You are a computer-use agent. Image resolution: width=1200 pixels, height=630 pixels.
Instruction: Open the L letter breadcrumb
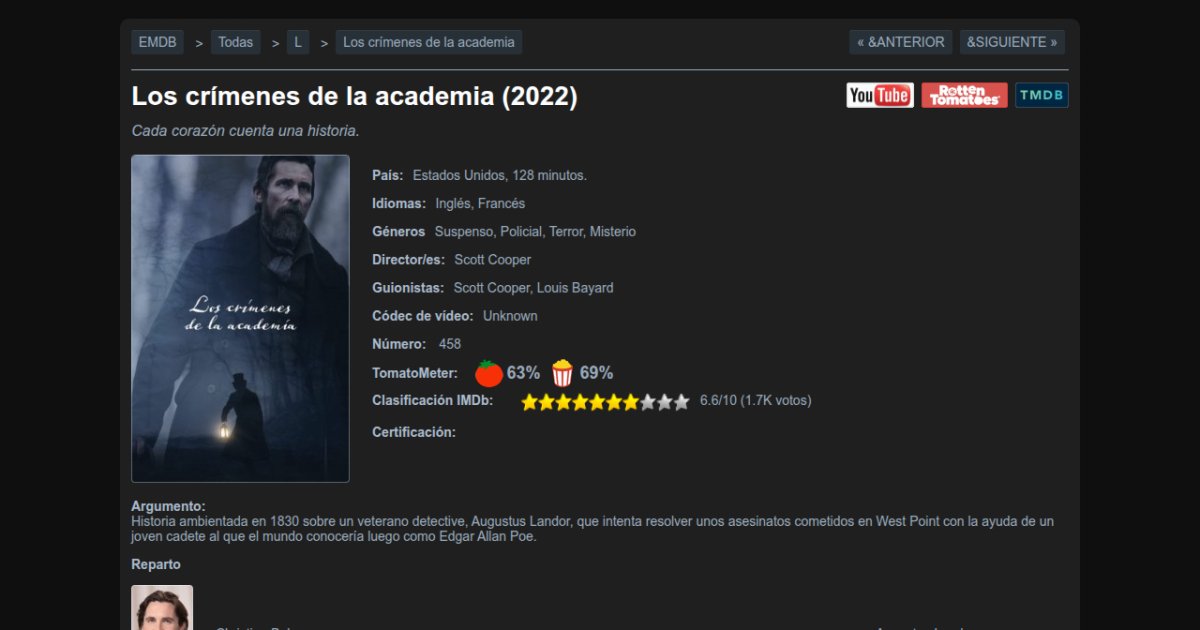click(298, 42)
